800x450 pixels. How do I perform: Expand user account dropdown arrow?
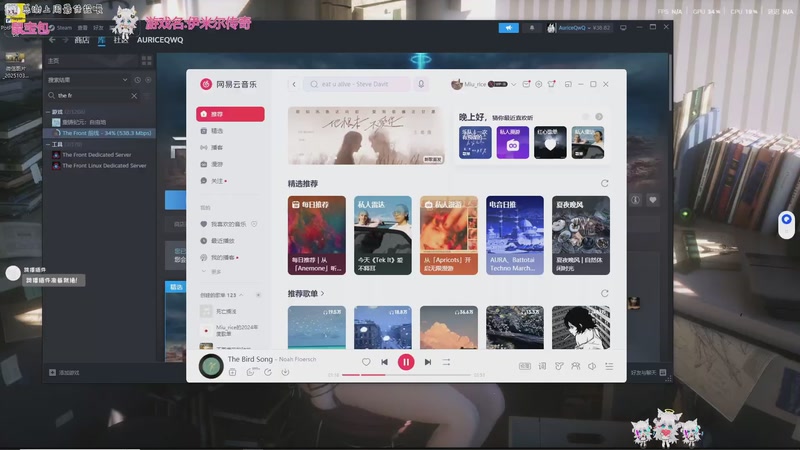513,85
